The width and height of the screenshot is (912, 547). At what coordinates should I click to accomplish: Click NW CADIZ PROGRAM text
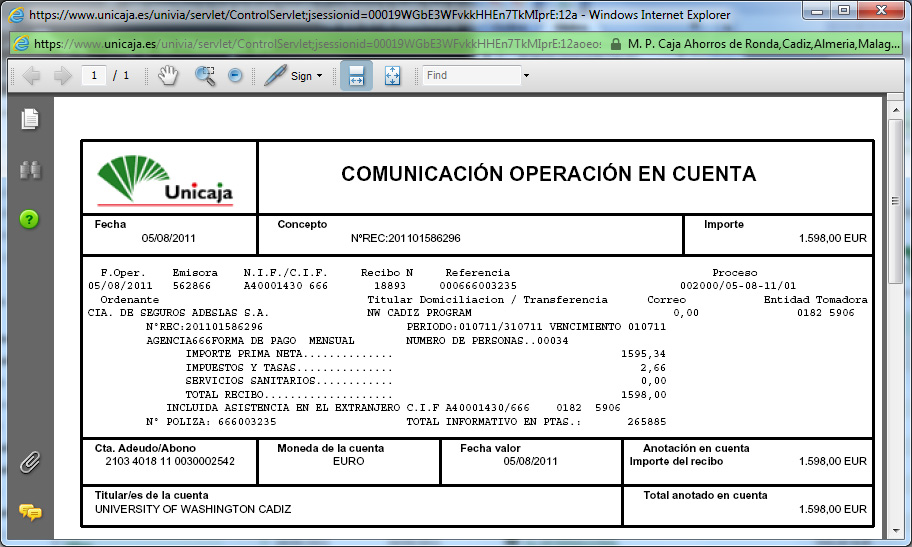click(x=419, y=313)
